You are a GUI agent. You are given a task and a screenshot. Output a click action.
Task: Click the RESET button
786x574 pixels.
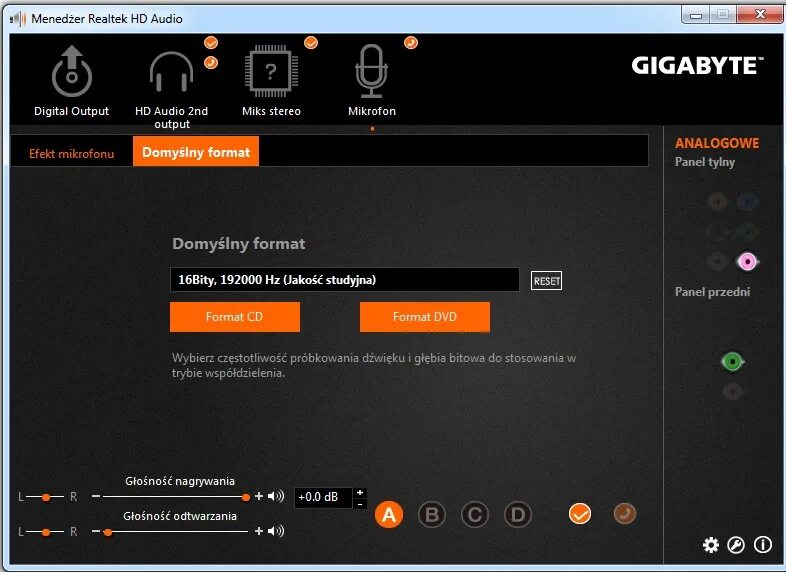(546, 281)
